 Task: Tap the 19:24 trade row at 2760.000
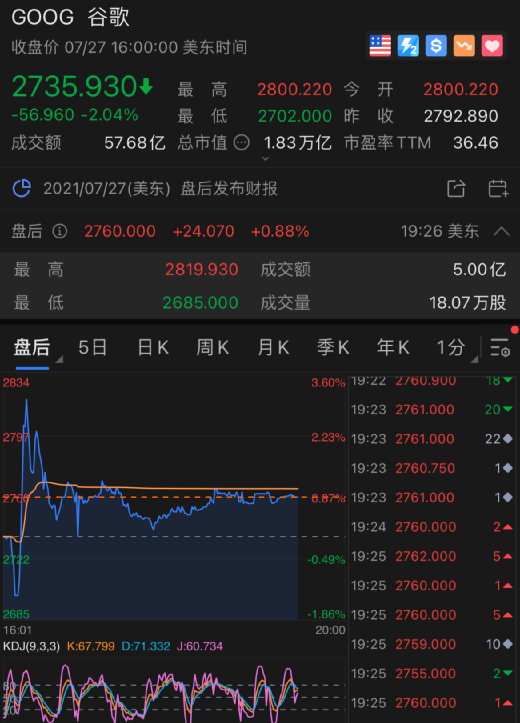point(432,527)
